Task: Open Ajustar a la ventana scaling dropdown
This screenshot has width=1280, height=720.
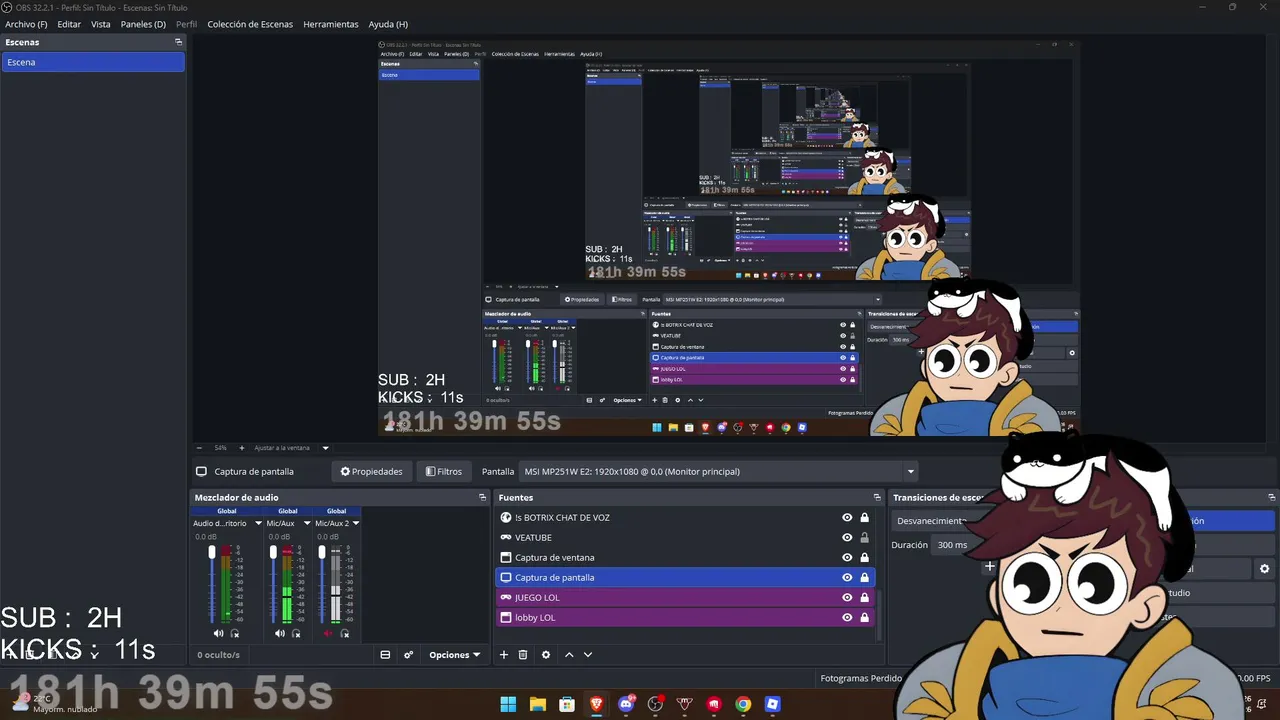Action: pyautogui.click(x=292, y=448)
